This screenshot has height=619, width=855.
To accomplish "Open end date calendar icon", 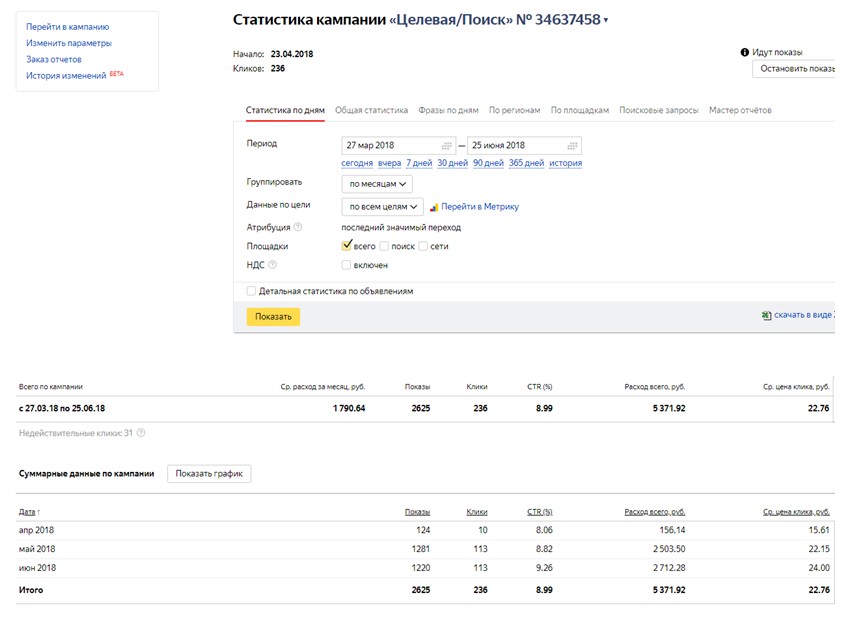I will (x=572, y=146).
